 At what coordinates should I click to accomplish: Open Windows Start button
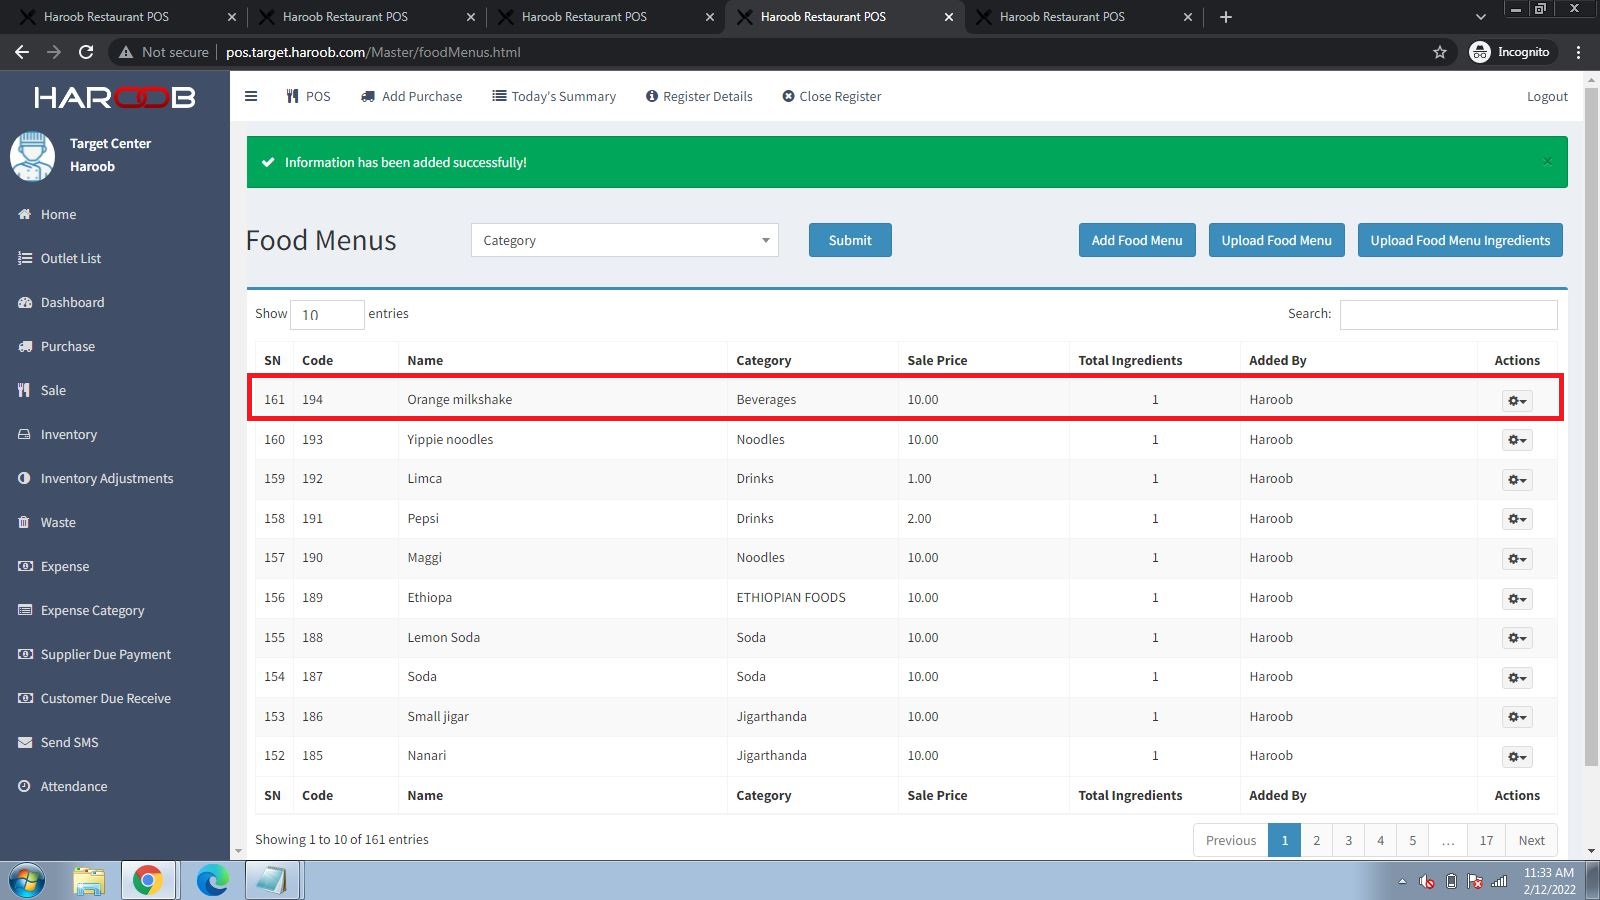pos(27,881)
